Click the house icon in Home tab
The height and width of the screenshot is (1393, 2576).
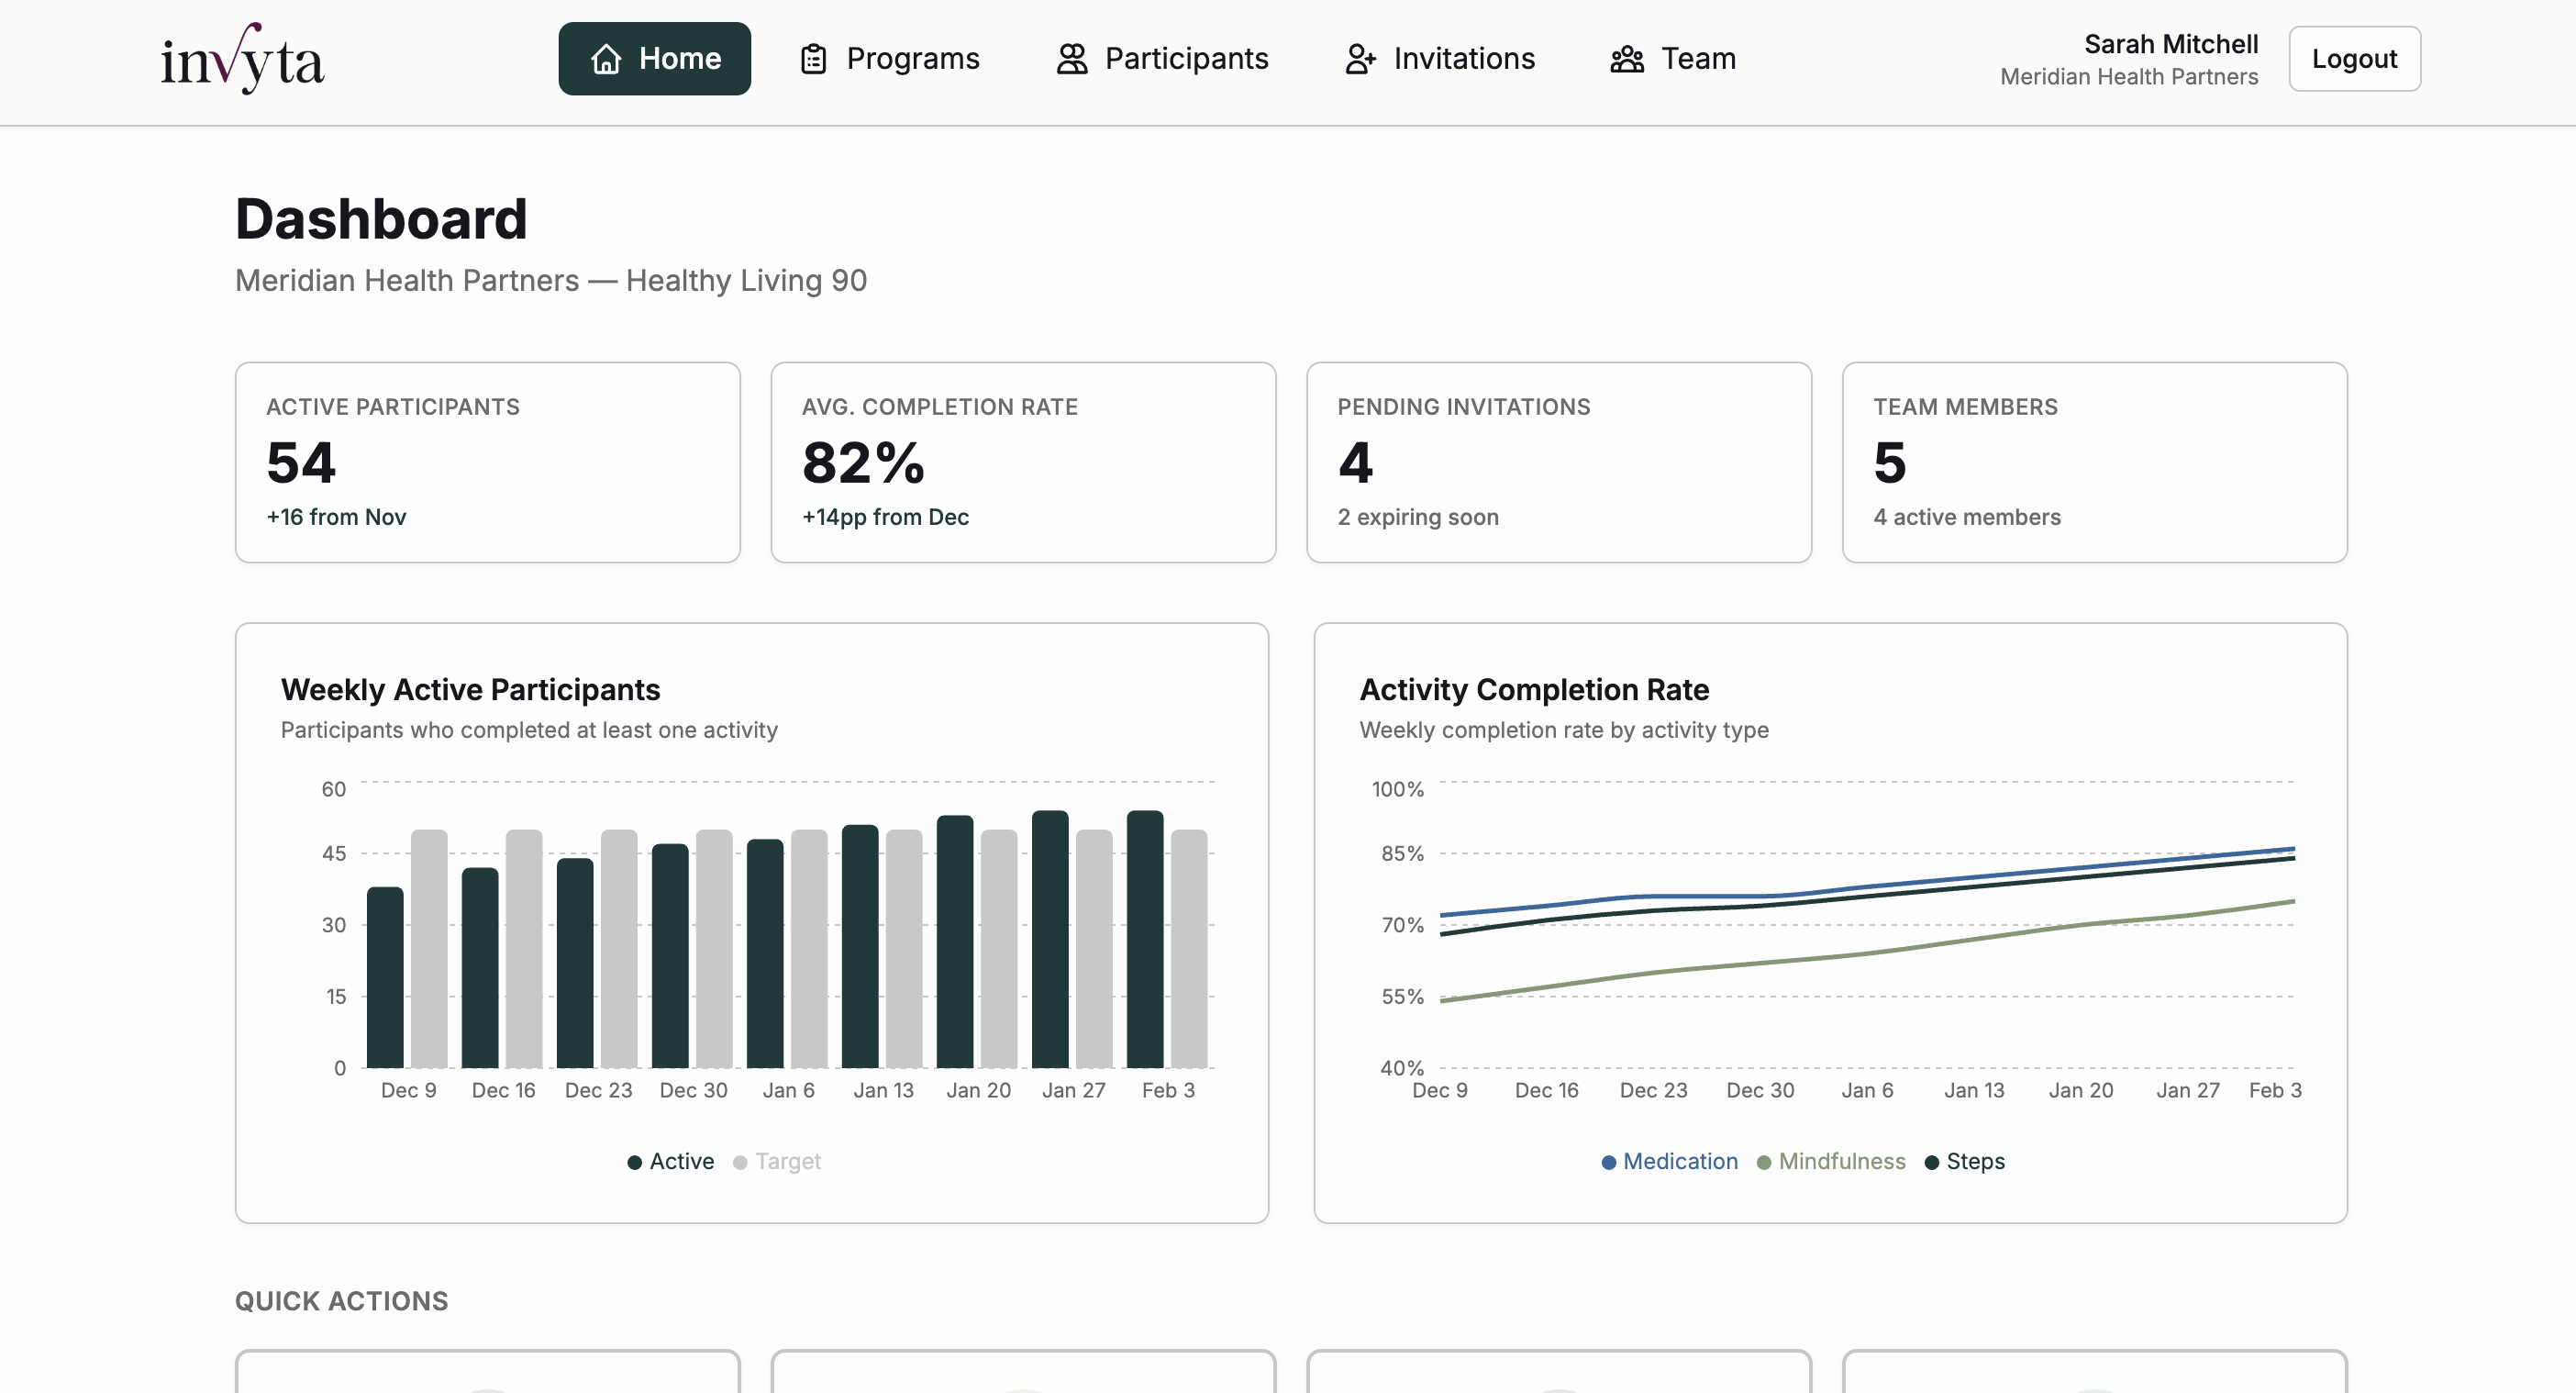[x=606, y=59]
